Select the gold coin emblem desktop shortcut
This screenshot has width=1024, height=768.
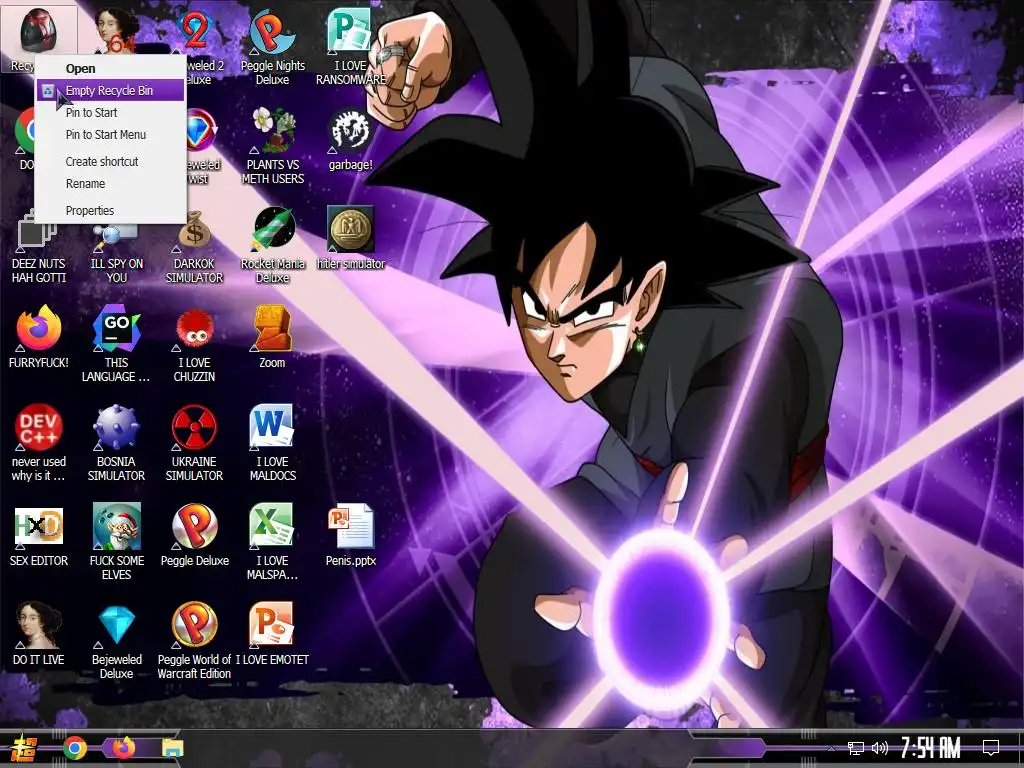[x=351, y=229]
